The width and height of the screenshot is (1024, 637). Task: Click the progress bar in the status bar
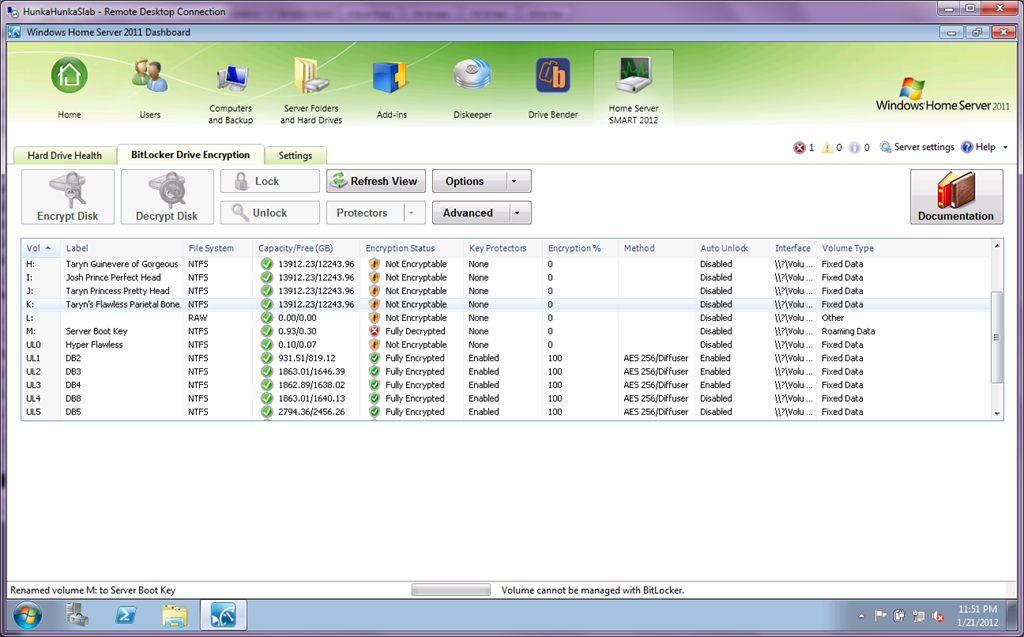[451, 590]
